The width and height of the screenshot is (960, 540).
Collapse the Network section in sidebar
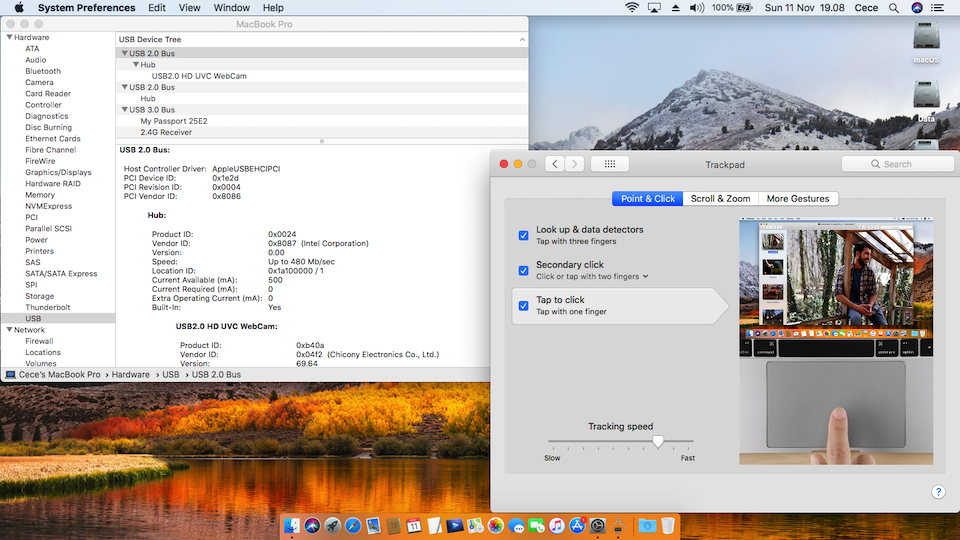click(x=9, y=329)
